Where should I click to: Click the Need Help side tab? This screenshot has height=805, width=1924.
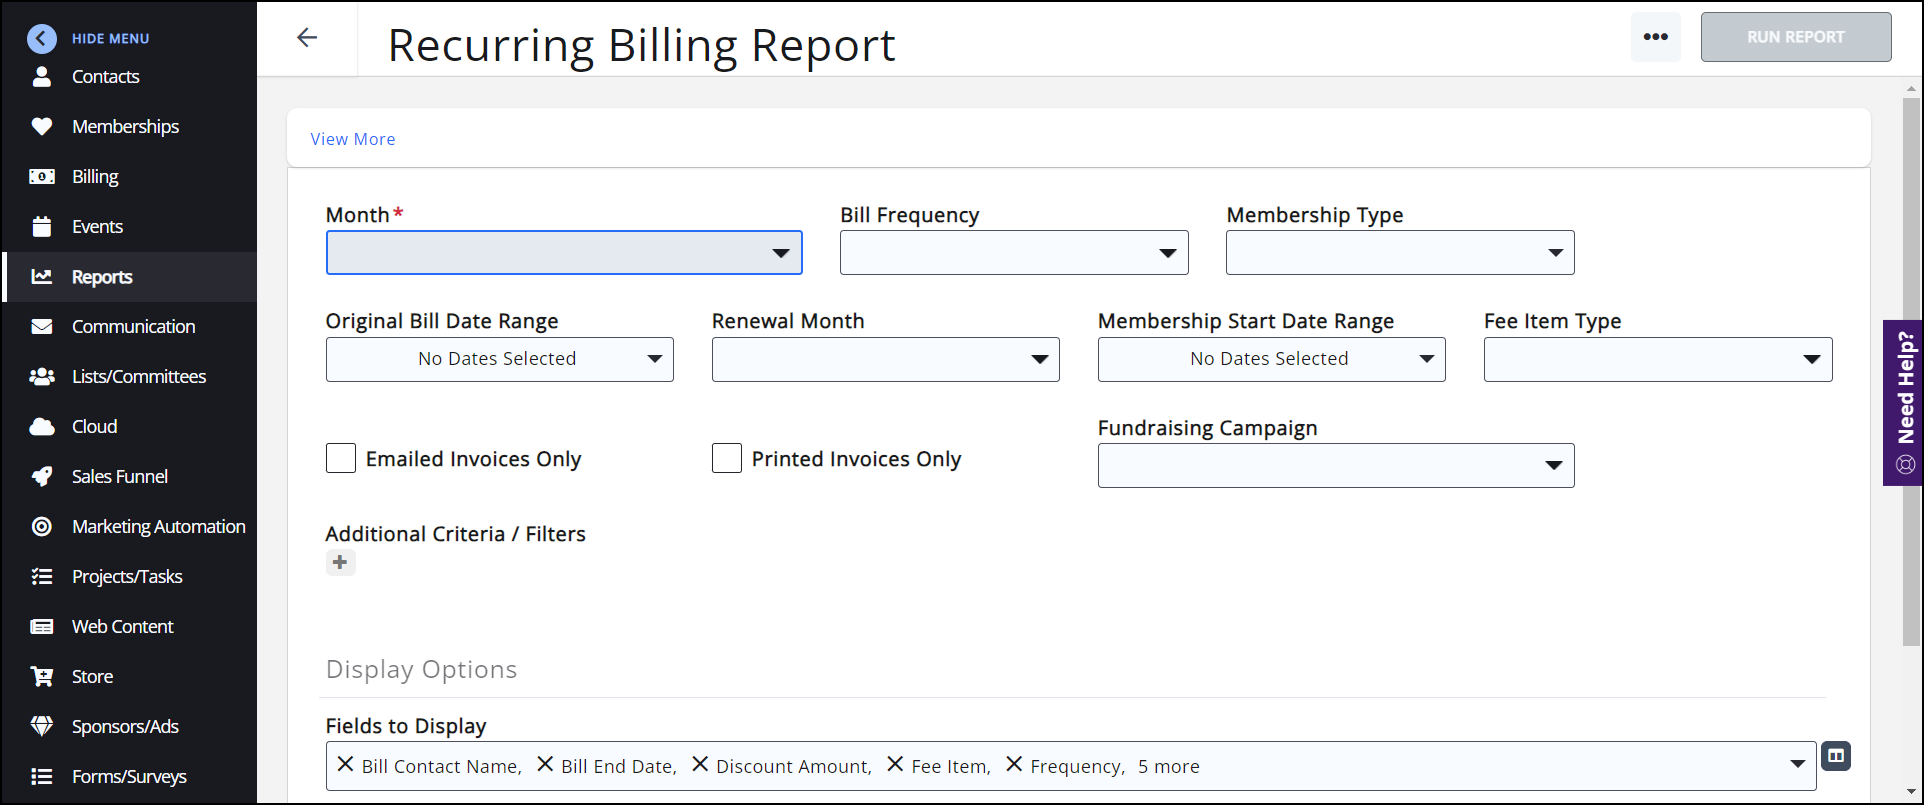pos(1904,402)
